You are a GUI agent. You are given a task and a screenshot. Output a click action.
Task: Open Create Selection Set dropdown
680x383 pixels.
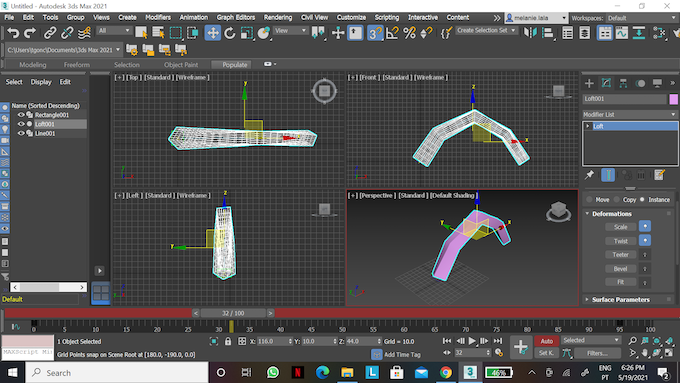(486, 31)
